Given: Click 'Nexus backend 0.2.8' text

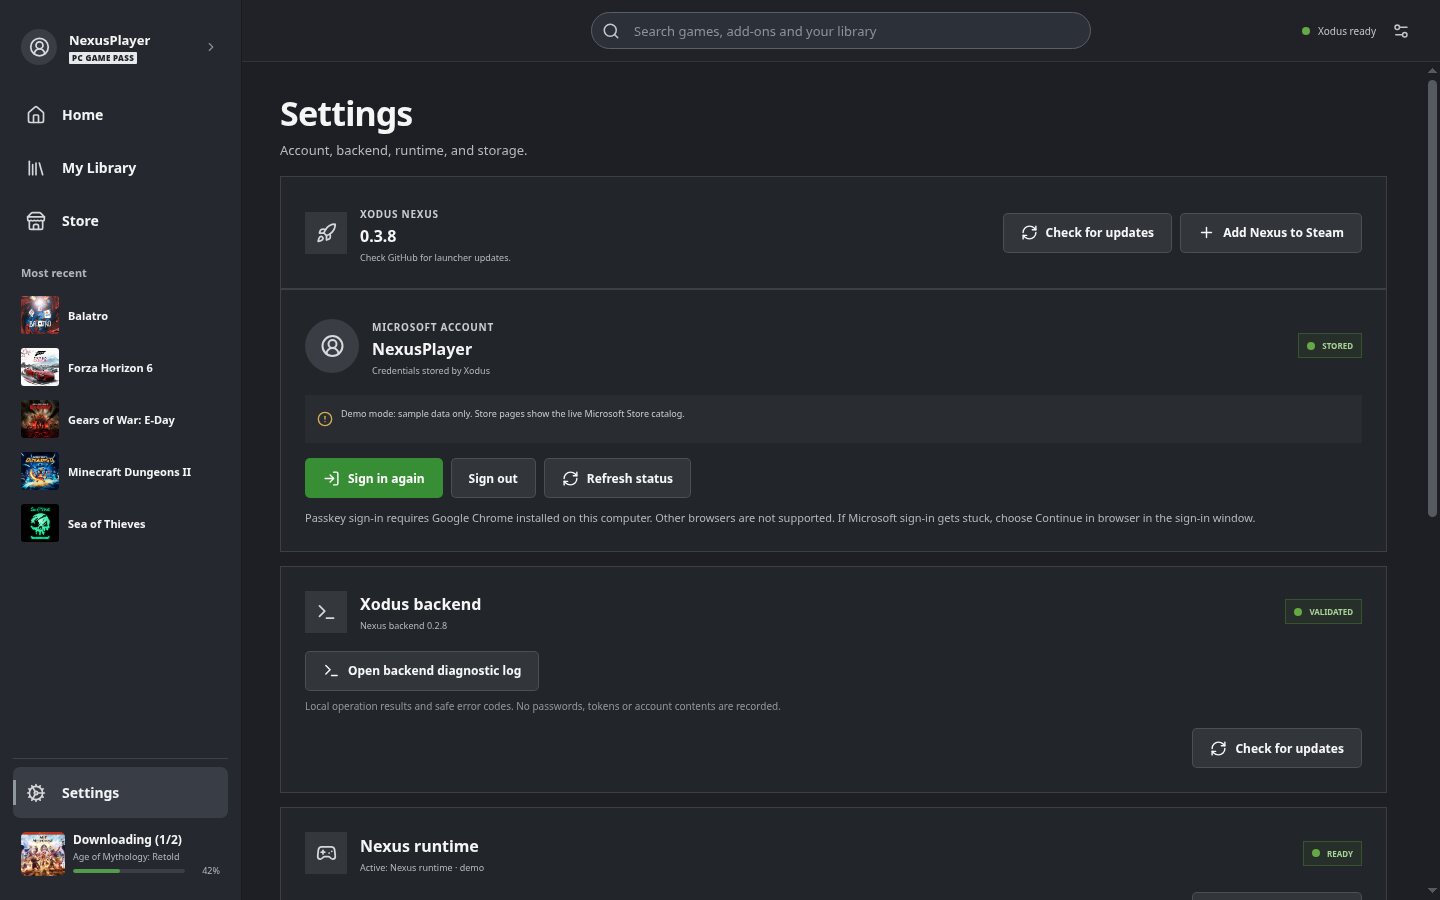Looking at the screenshot, I should pyautogui.click(x=403, y=626).
